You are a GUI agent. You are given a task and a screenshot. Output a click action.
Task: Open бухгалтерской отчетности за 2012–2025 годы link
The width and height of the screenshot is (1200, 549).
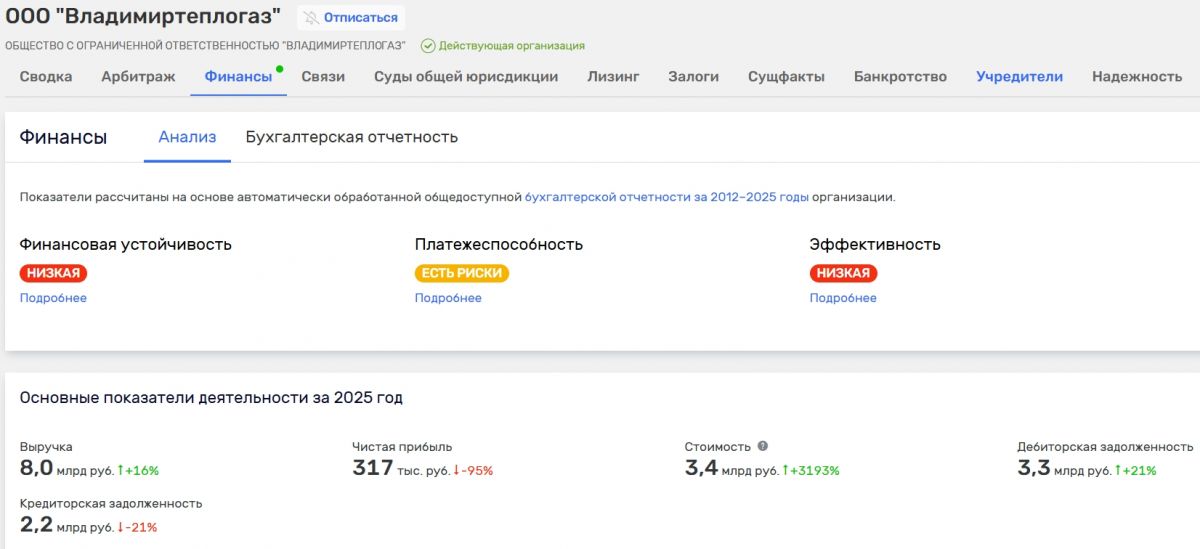pos(667,197)
